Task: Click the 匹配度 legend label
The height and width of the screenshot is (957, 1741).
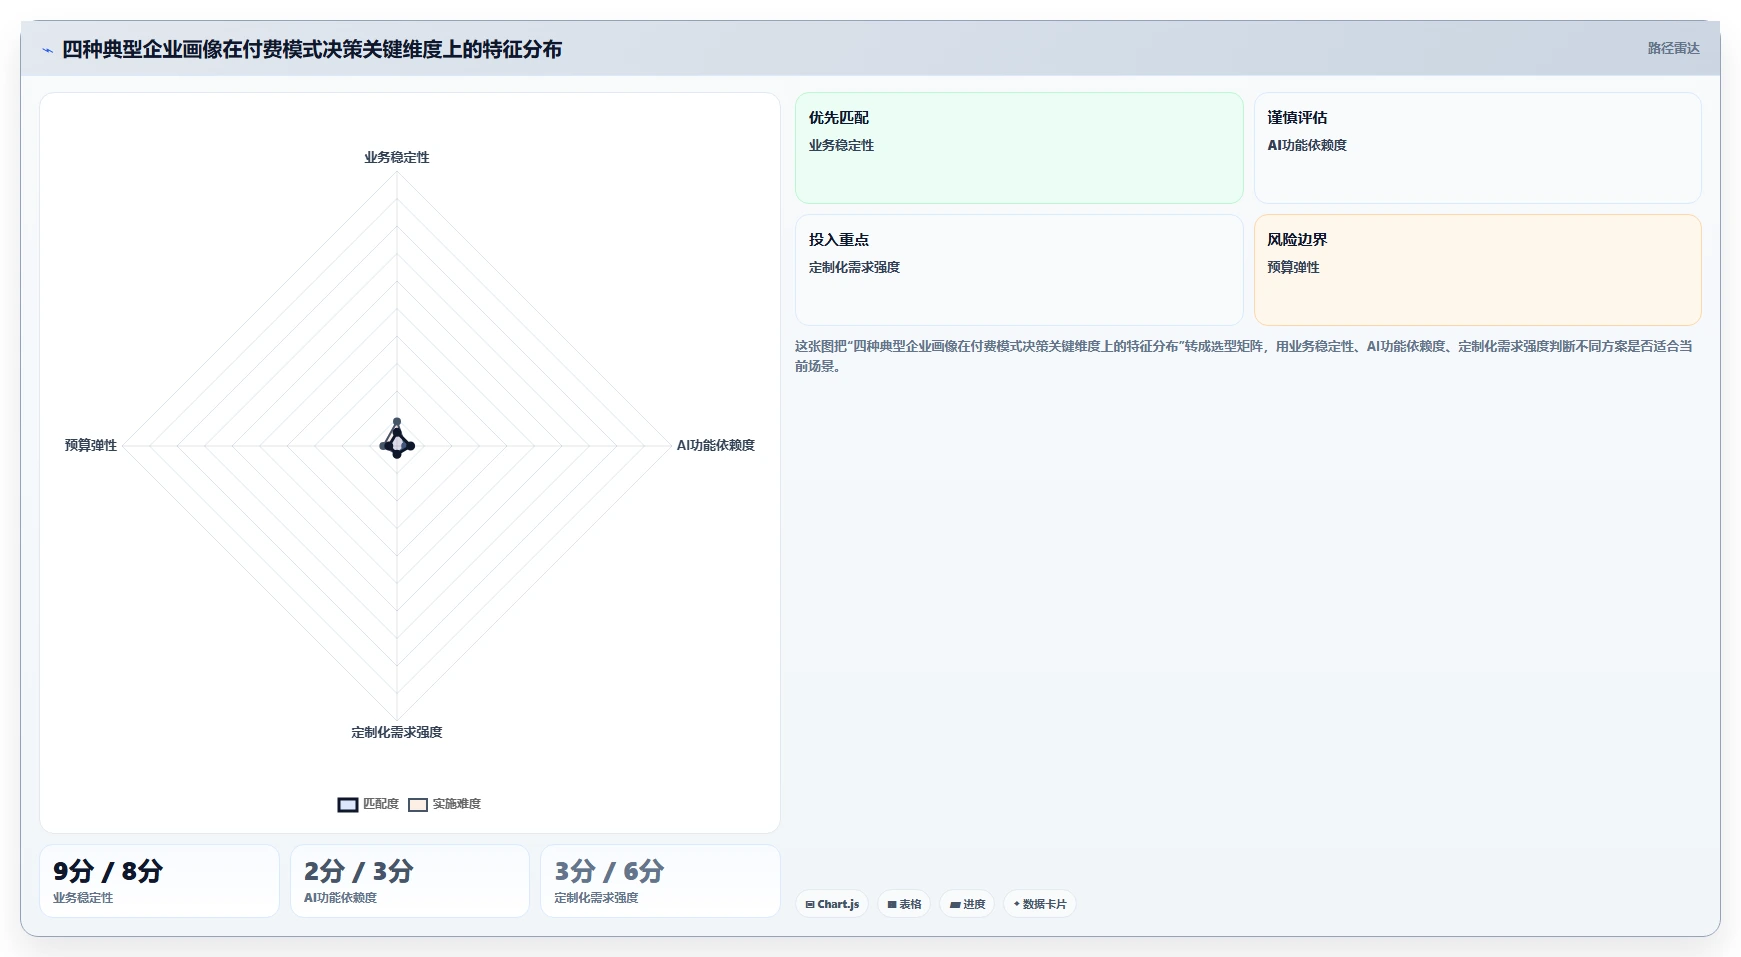Action: [x=381, y=804]
